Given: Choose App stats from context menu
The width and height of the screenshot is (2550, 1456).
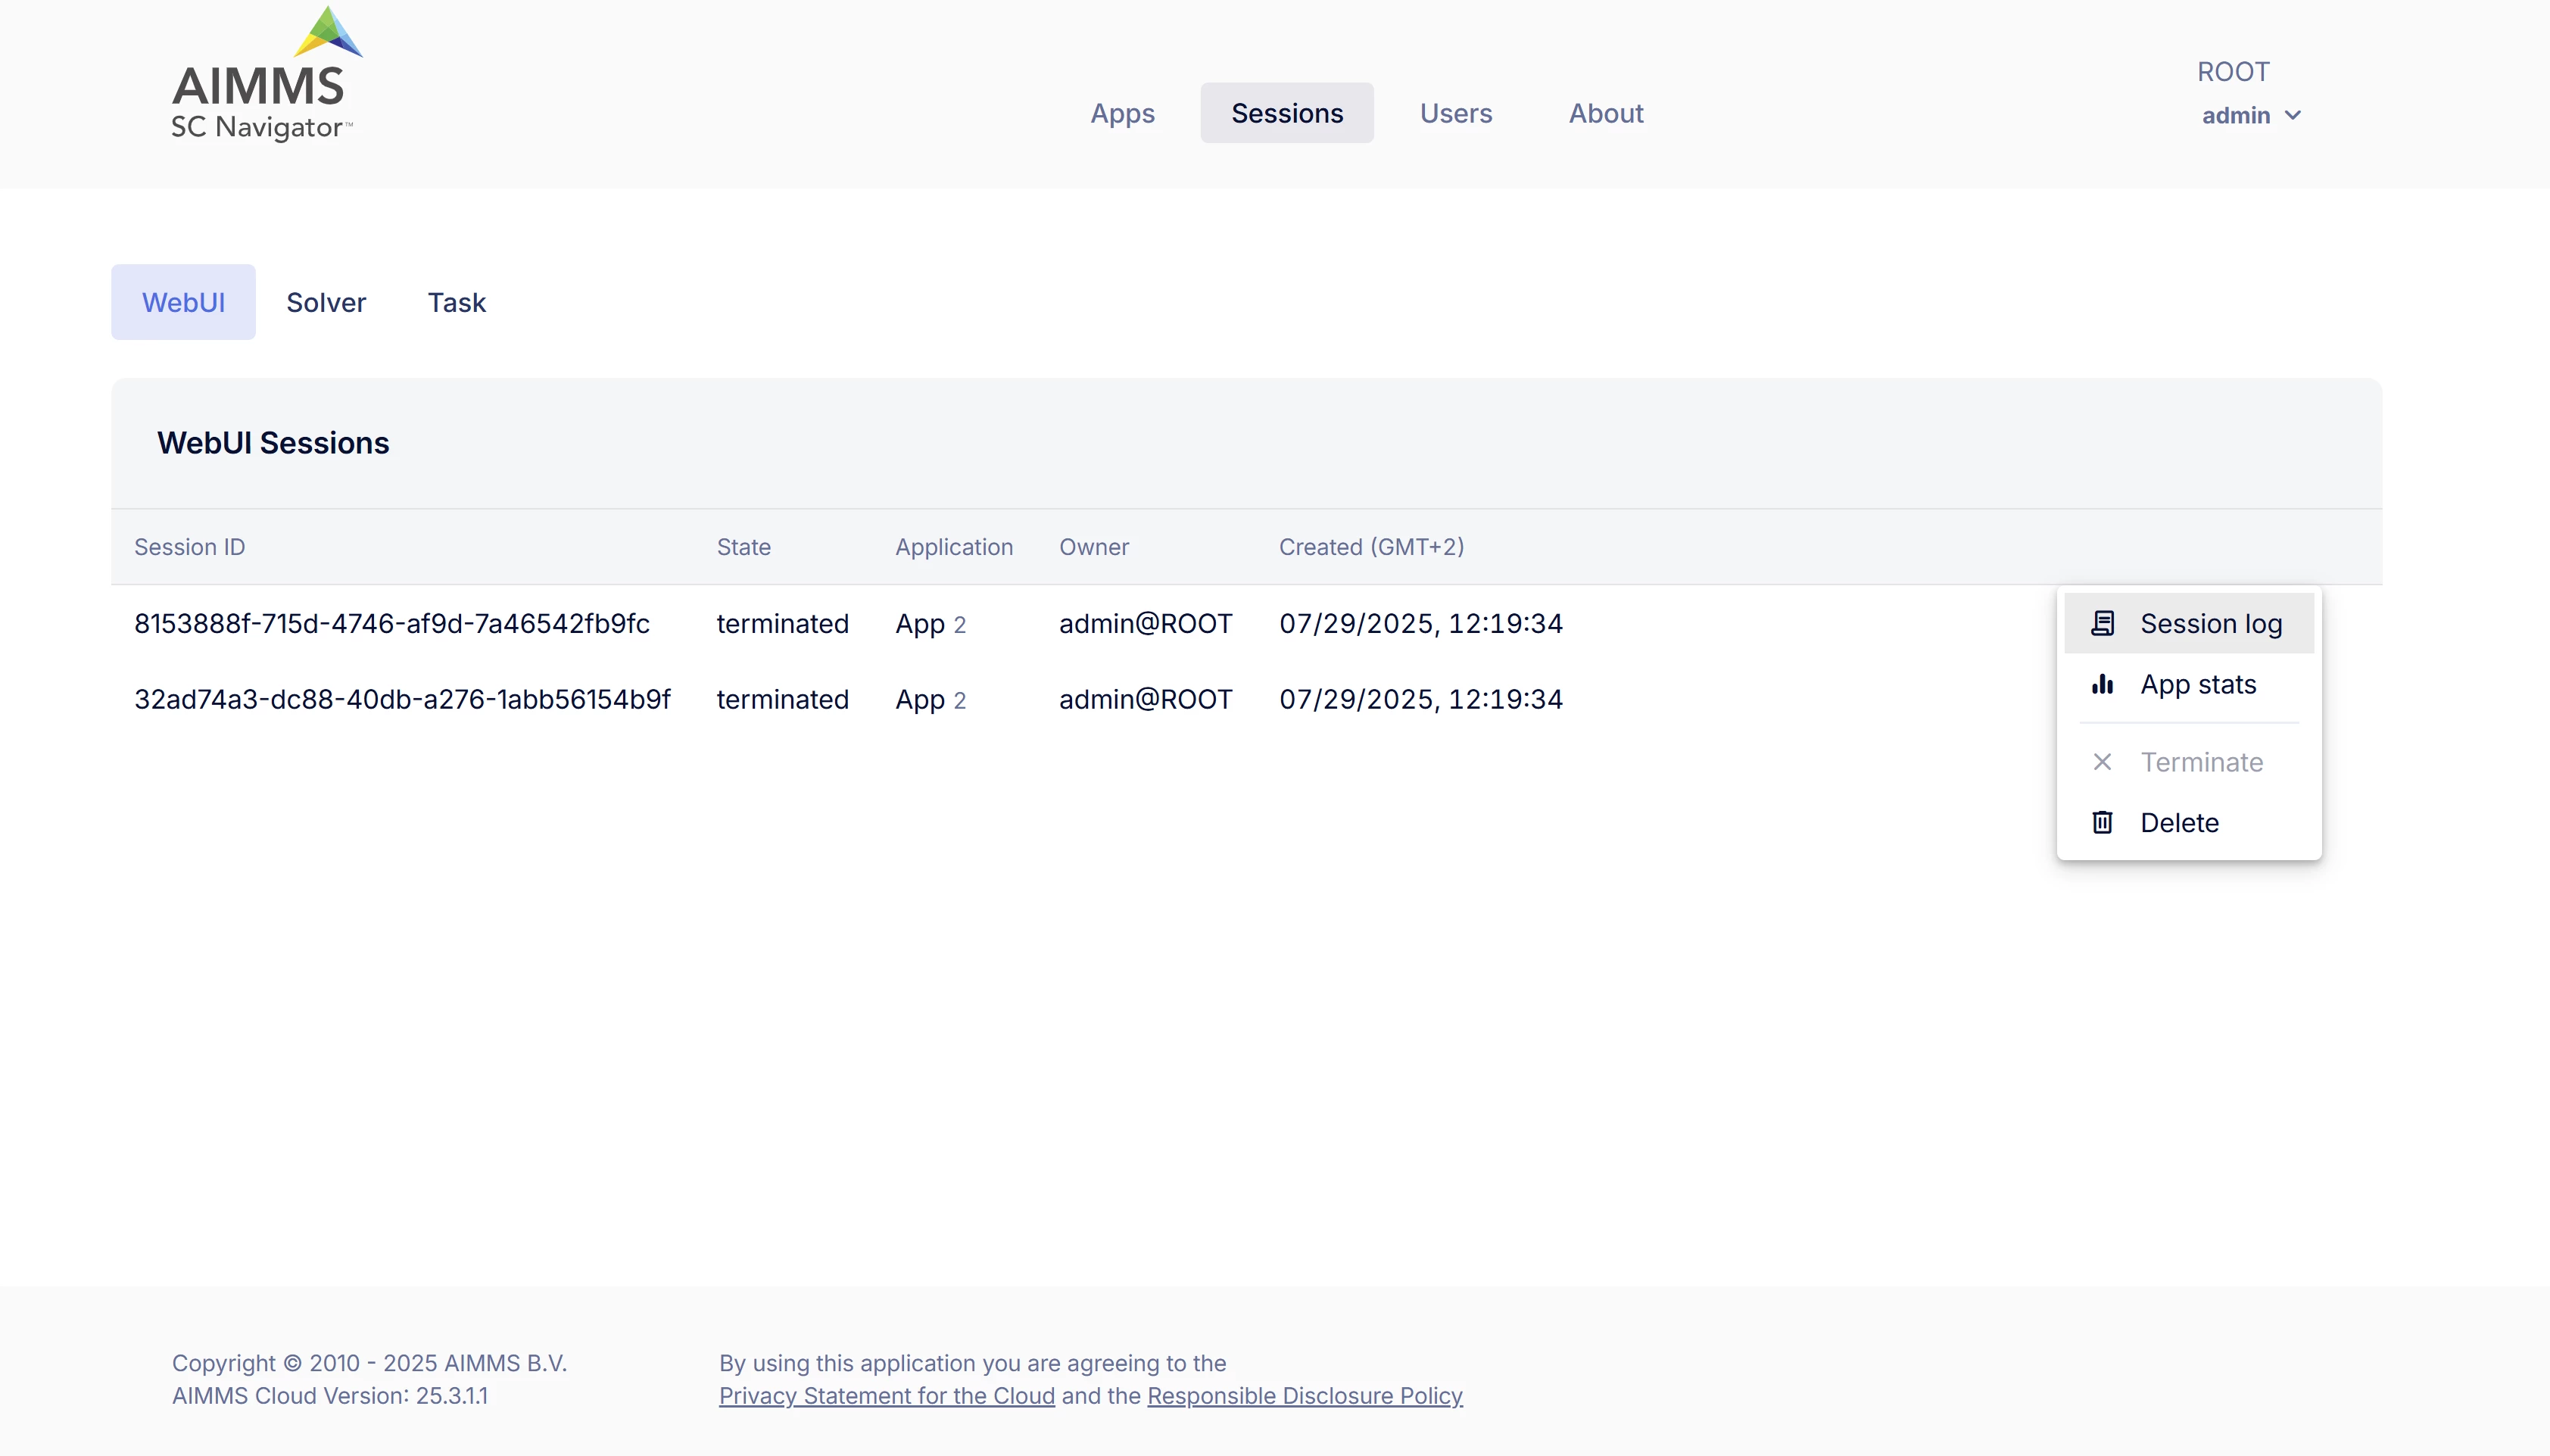Looking at the screenshot, I should pos(2189,684).
